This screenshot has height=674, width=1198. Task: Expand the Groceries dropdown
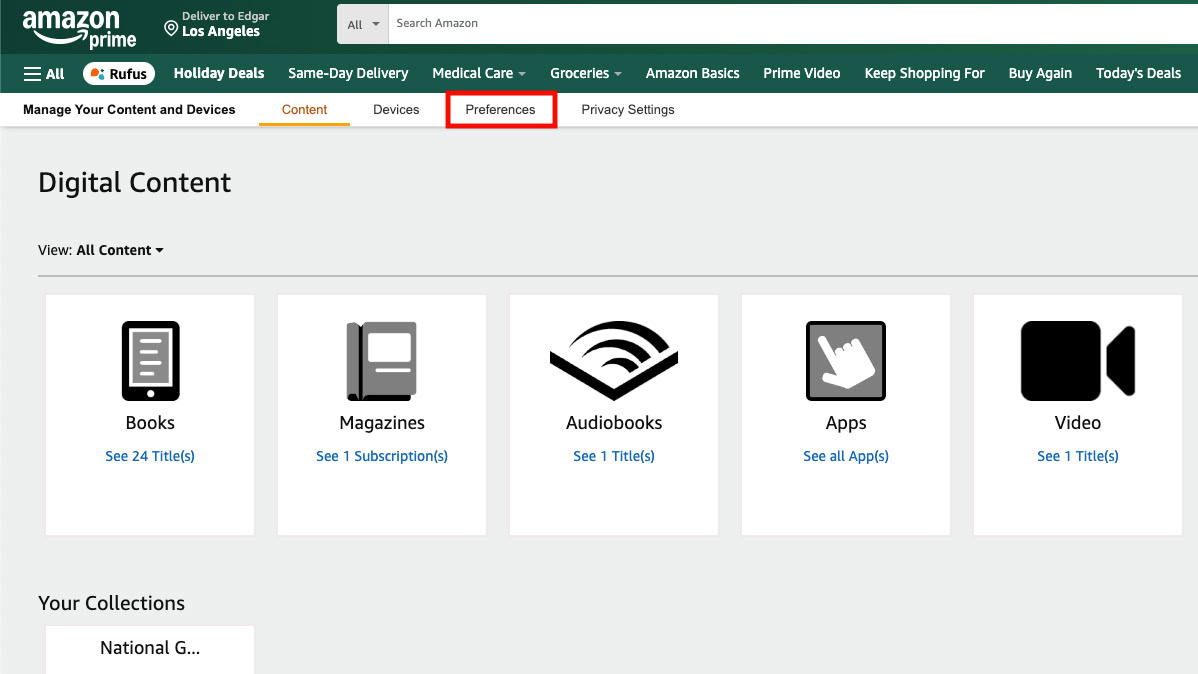pyautogui.click(x=585, y=73)
